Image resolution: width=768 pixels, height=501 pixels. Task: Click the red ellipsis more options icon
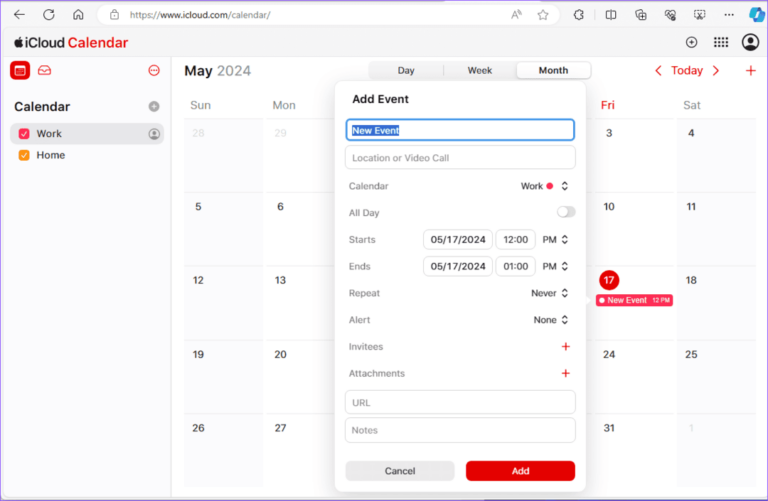[x=153, y=70]
